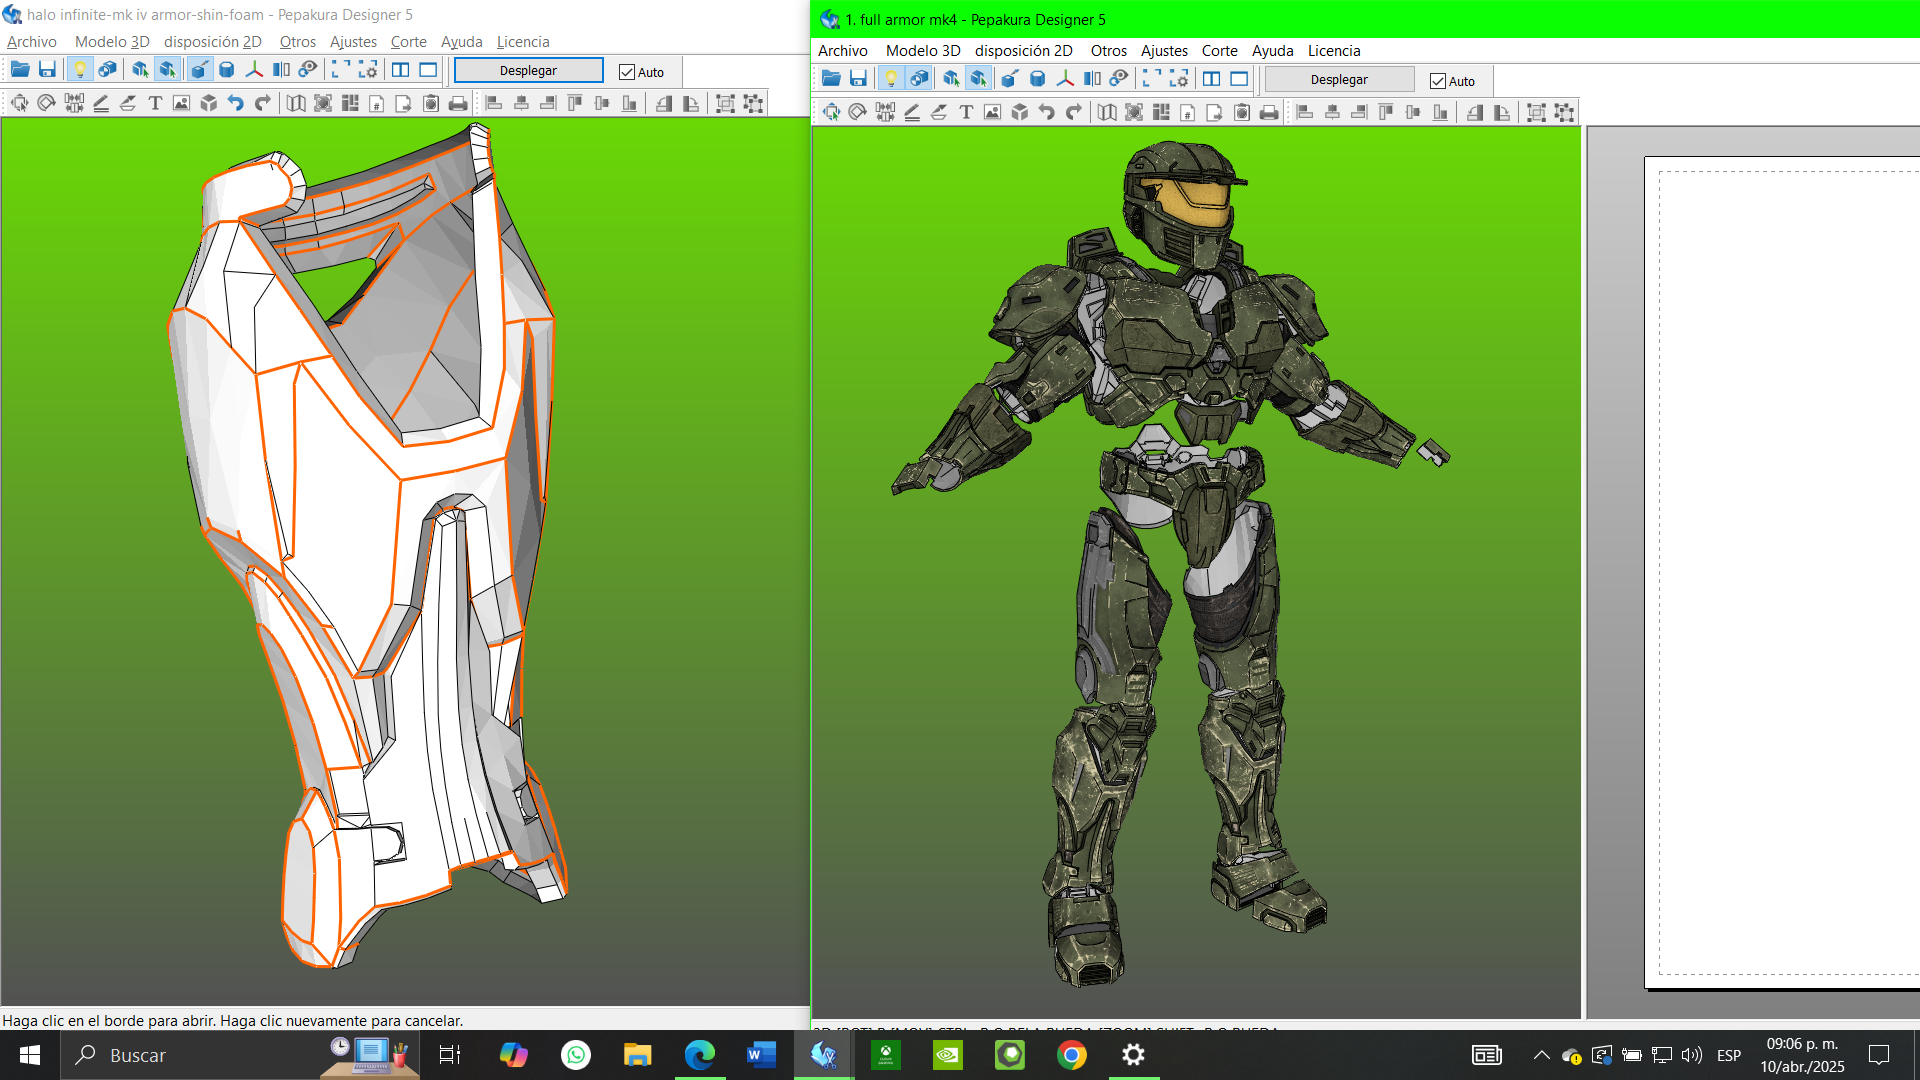
Task: Click select-and-move tool in halo infinite window
Action: pyautogui.click(x=19, y=103)
